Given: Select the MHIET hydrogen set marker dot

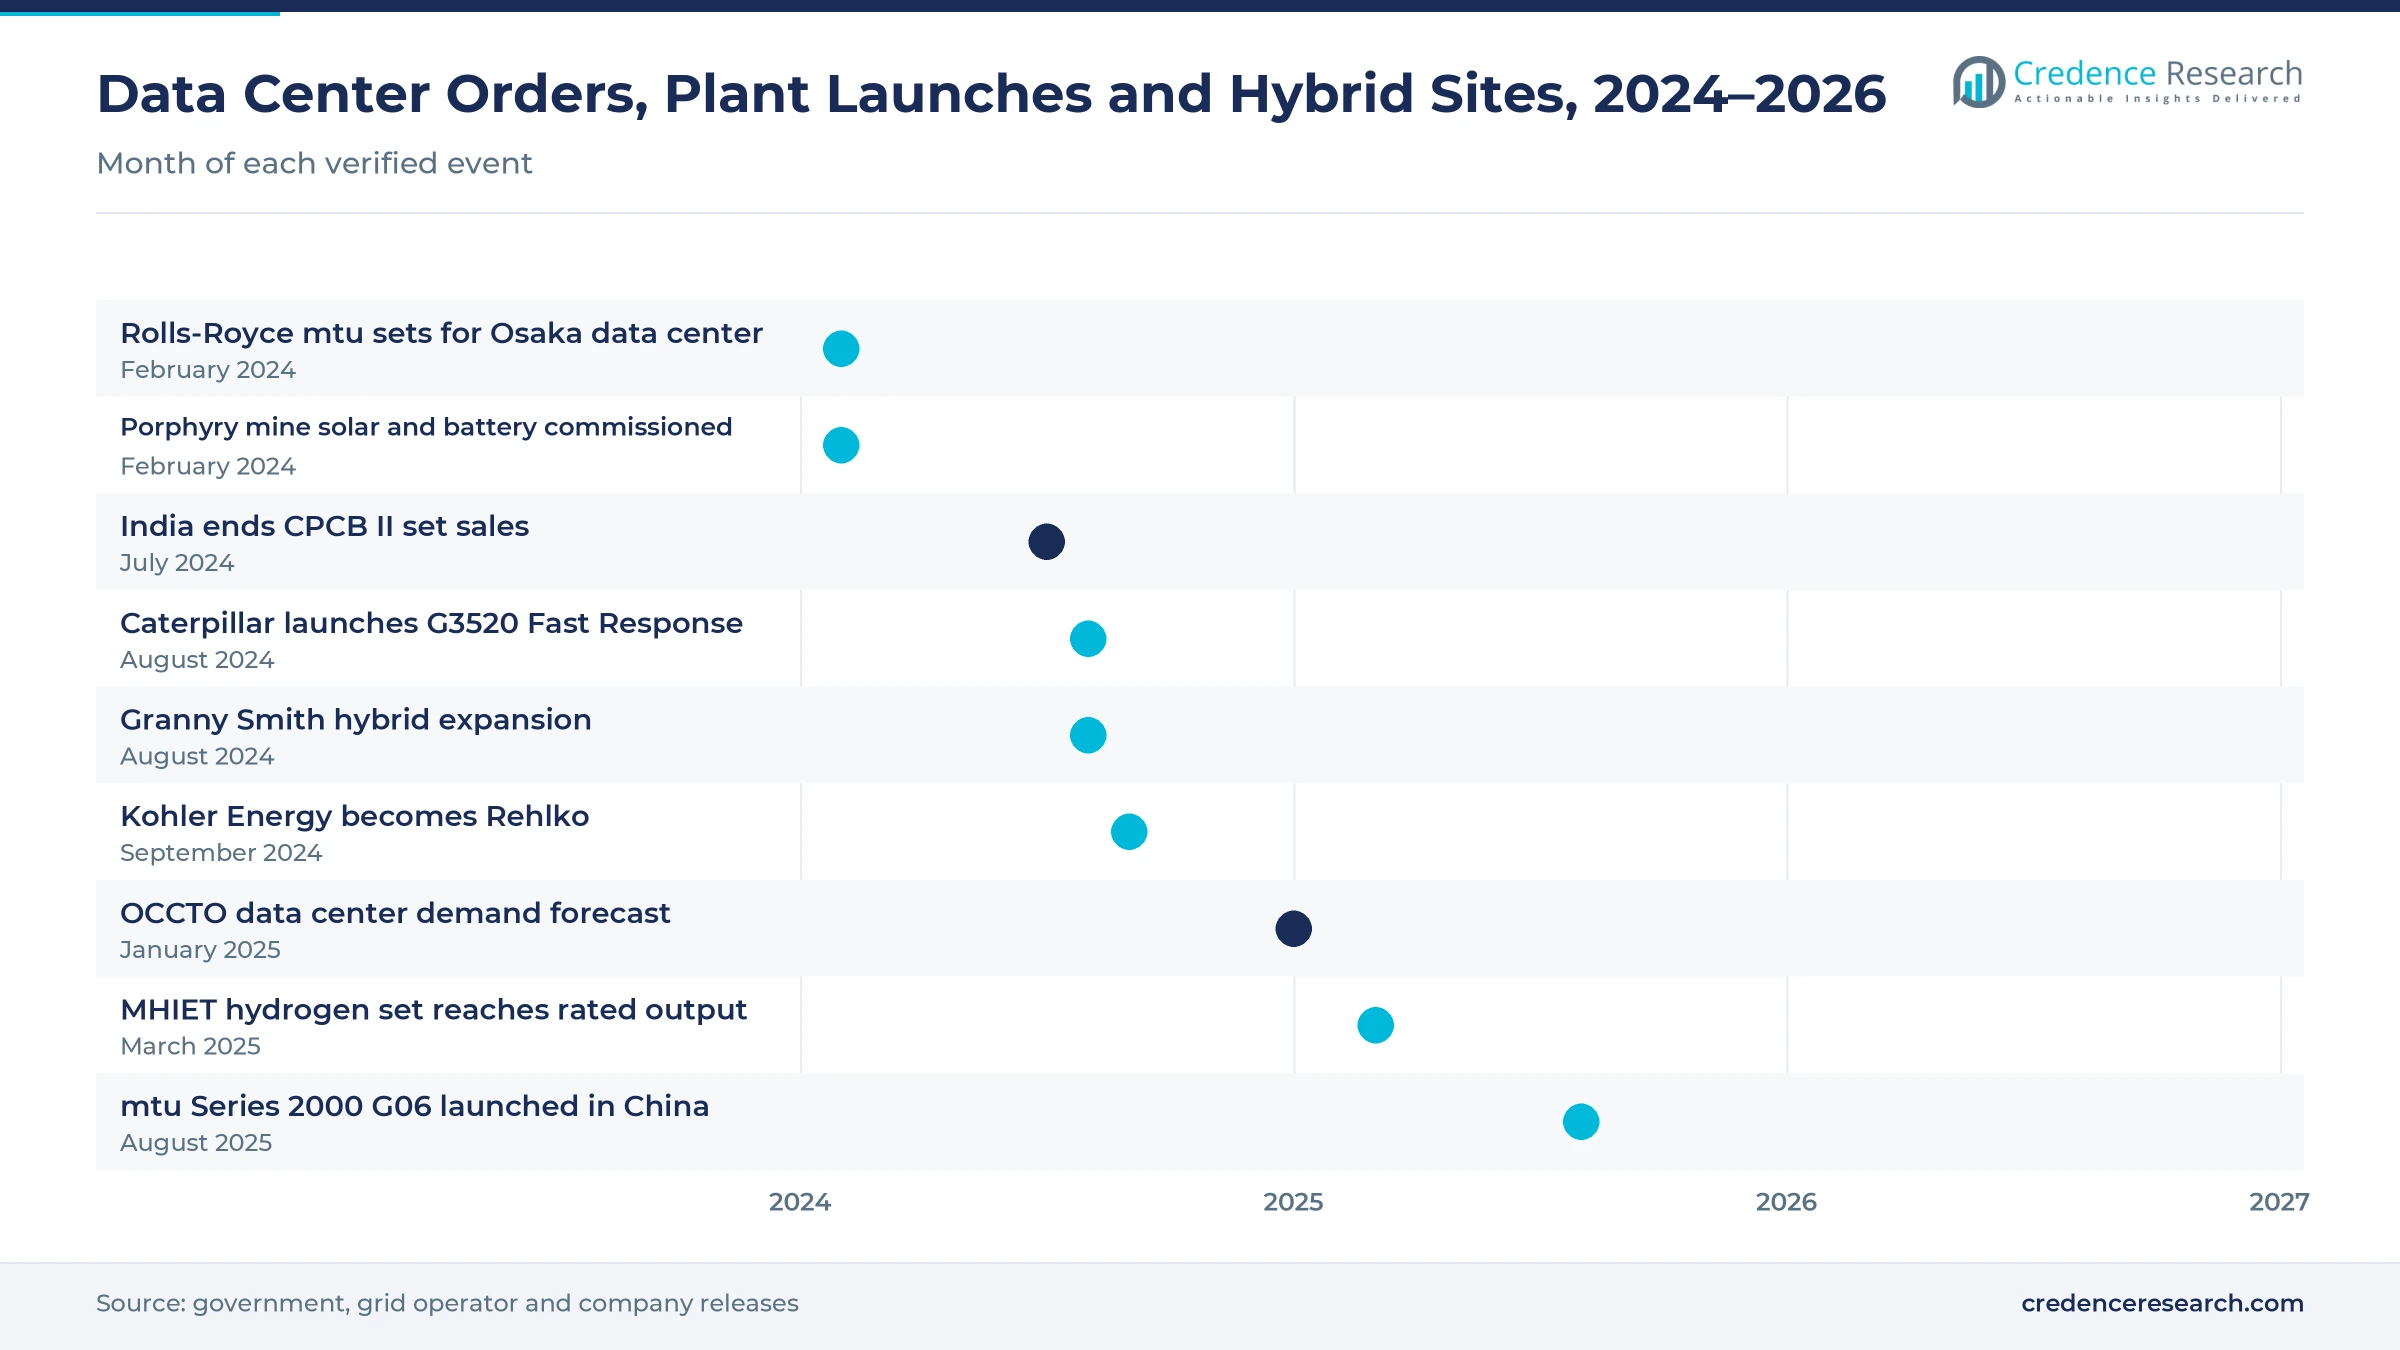Looking at the screenshot, I should coord(1376,1025).
